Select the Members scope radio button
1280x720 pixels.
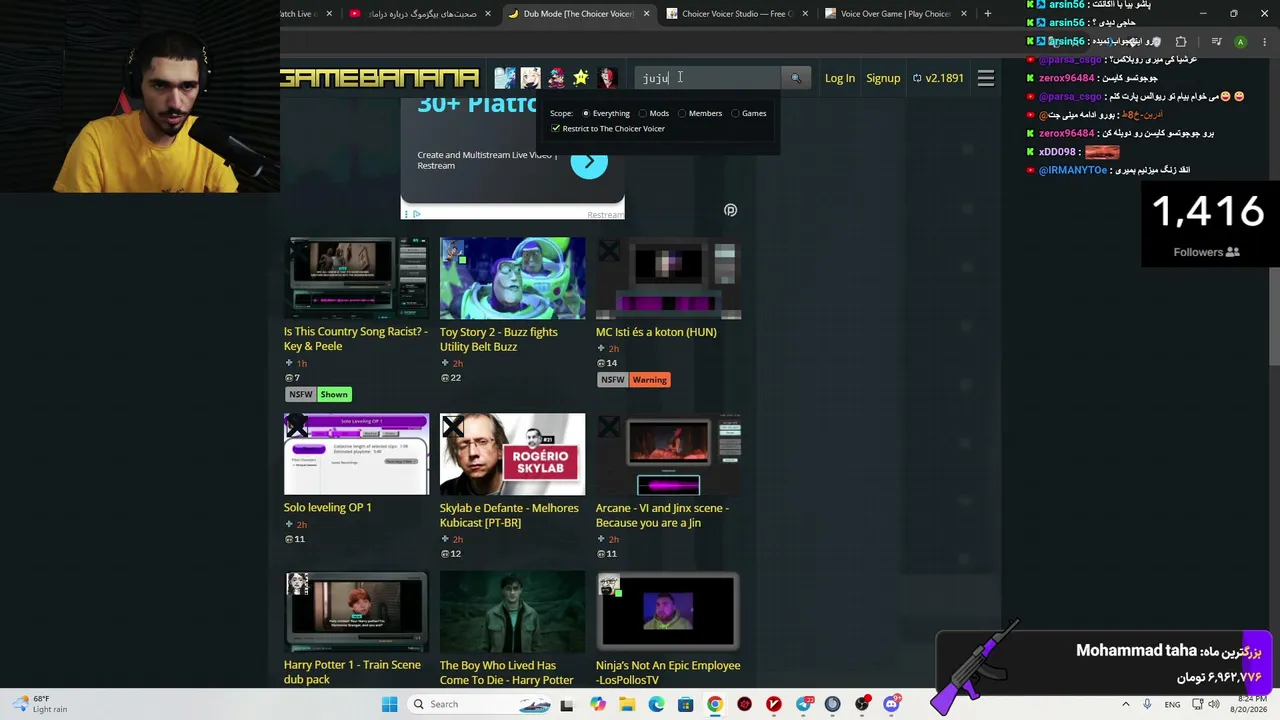[x=682, y=113]
